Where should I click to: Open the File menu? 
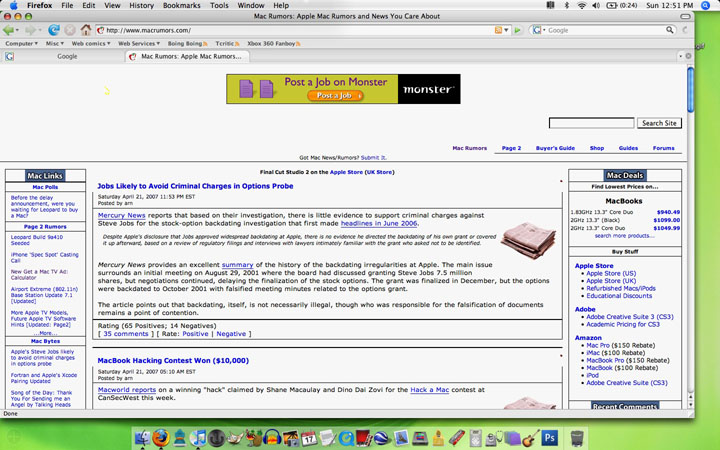(x=67, y=5)
